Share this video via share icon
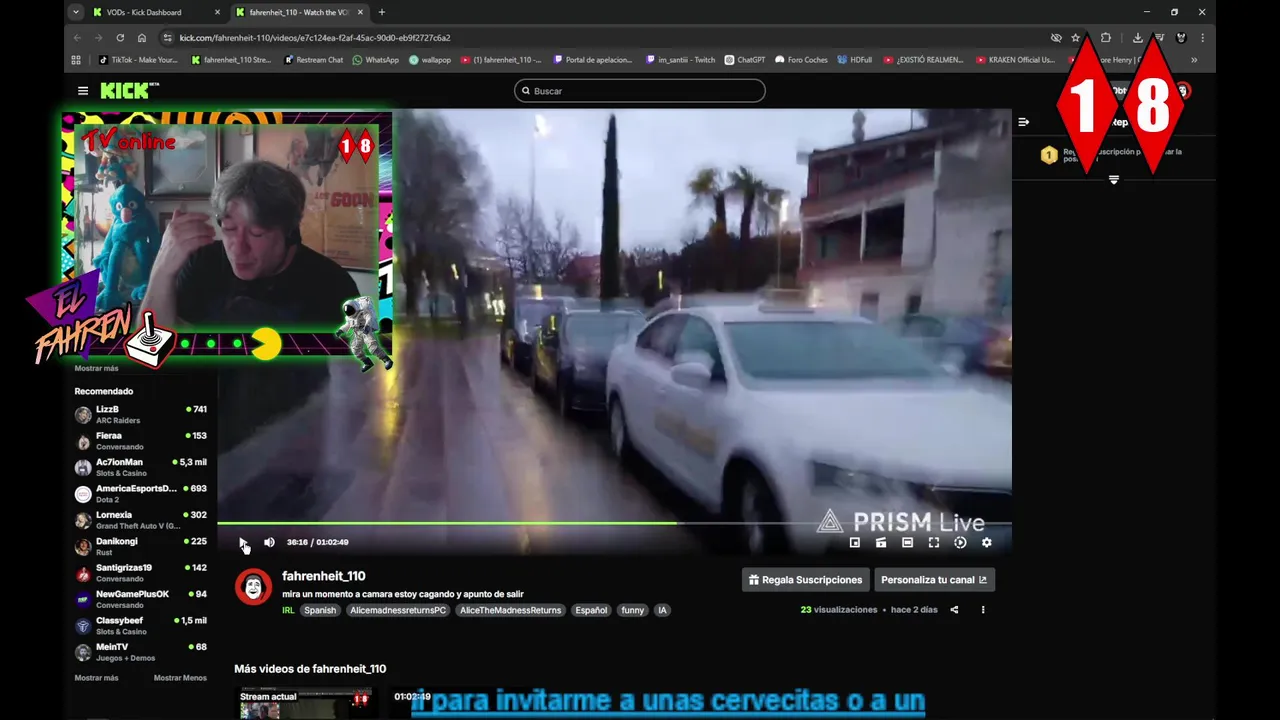 tap(954, 610)
